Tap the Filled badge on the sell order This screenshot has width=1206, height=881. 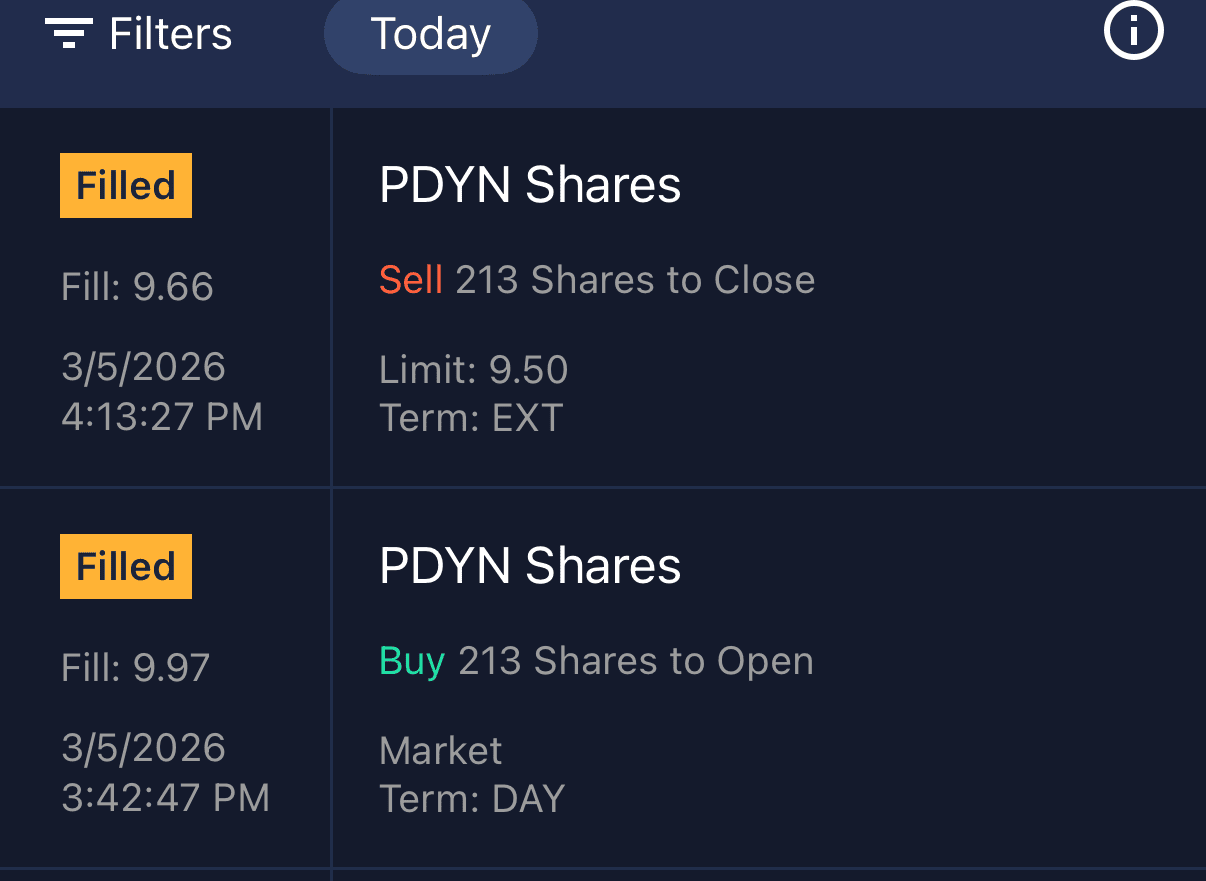(x=126, y=186)
